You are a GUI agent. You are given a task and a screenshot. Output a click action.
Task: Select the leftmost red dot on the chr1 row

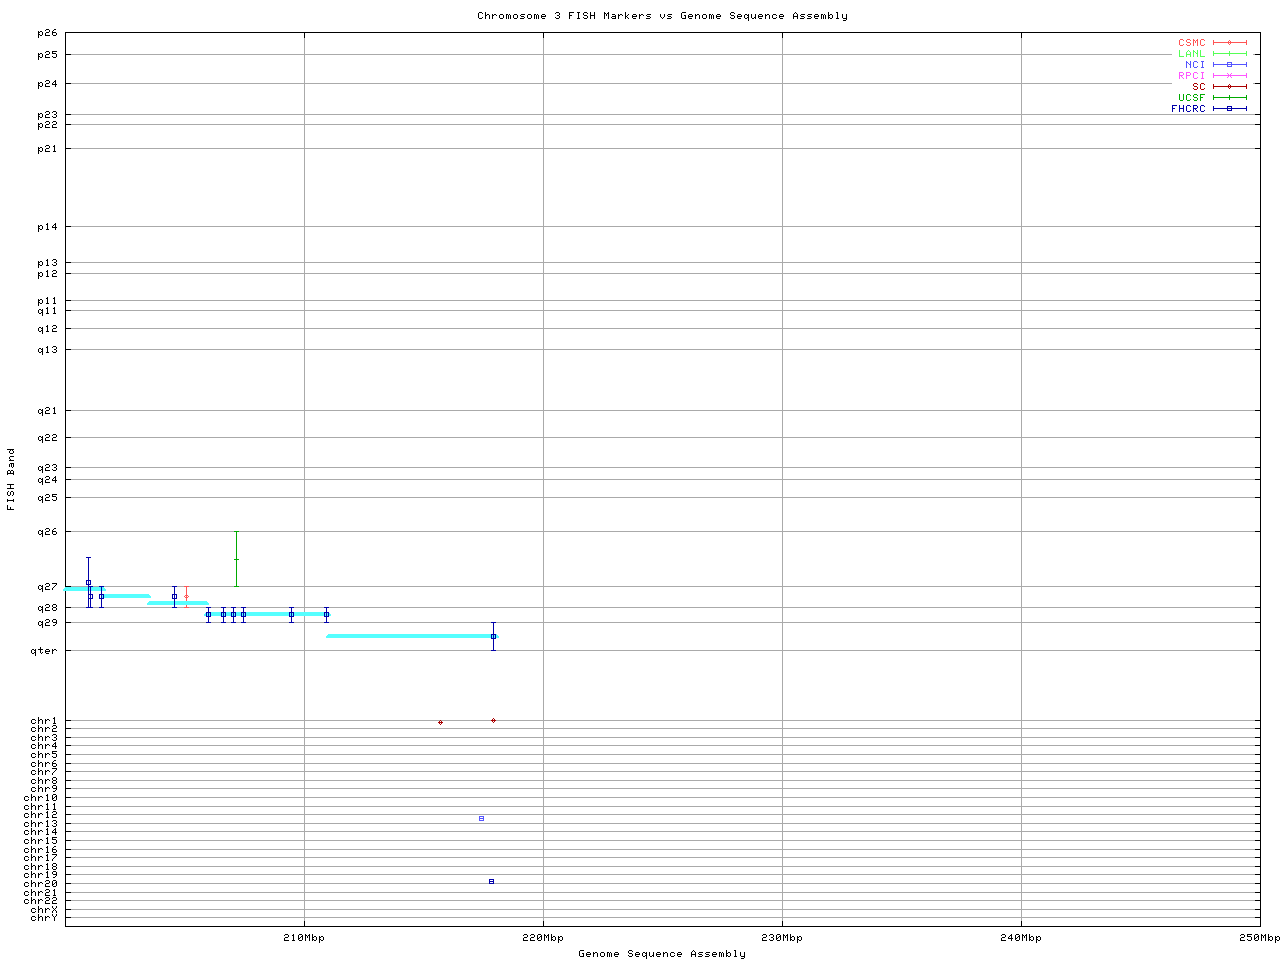tap(440, 722)
